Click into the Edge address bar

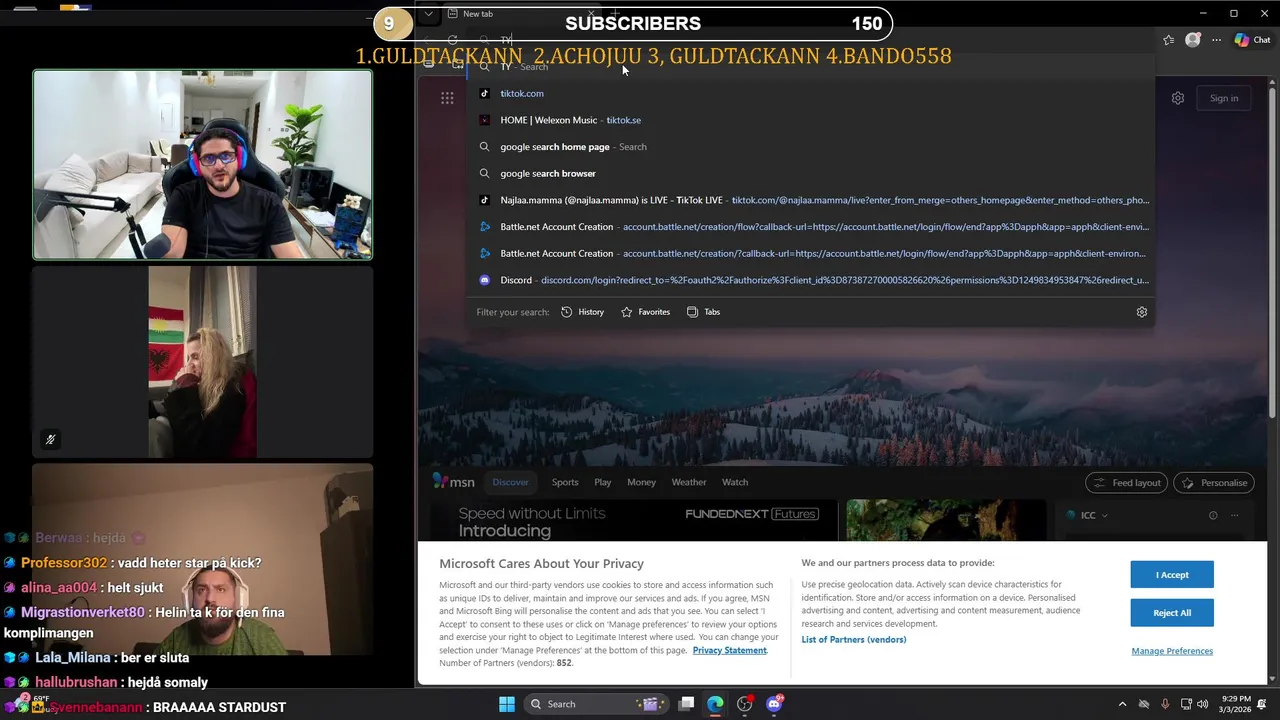(811, 40)
